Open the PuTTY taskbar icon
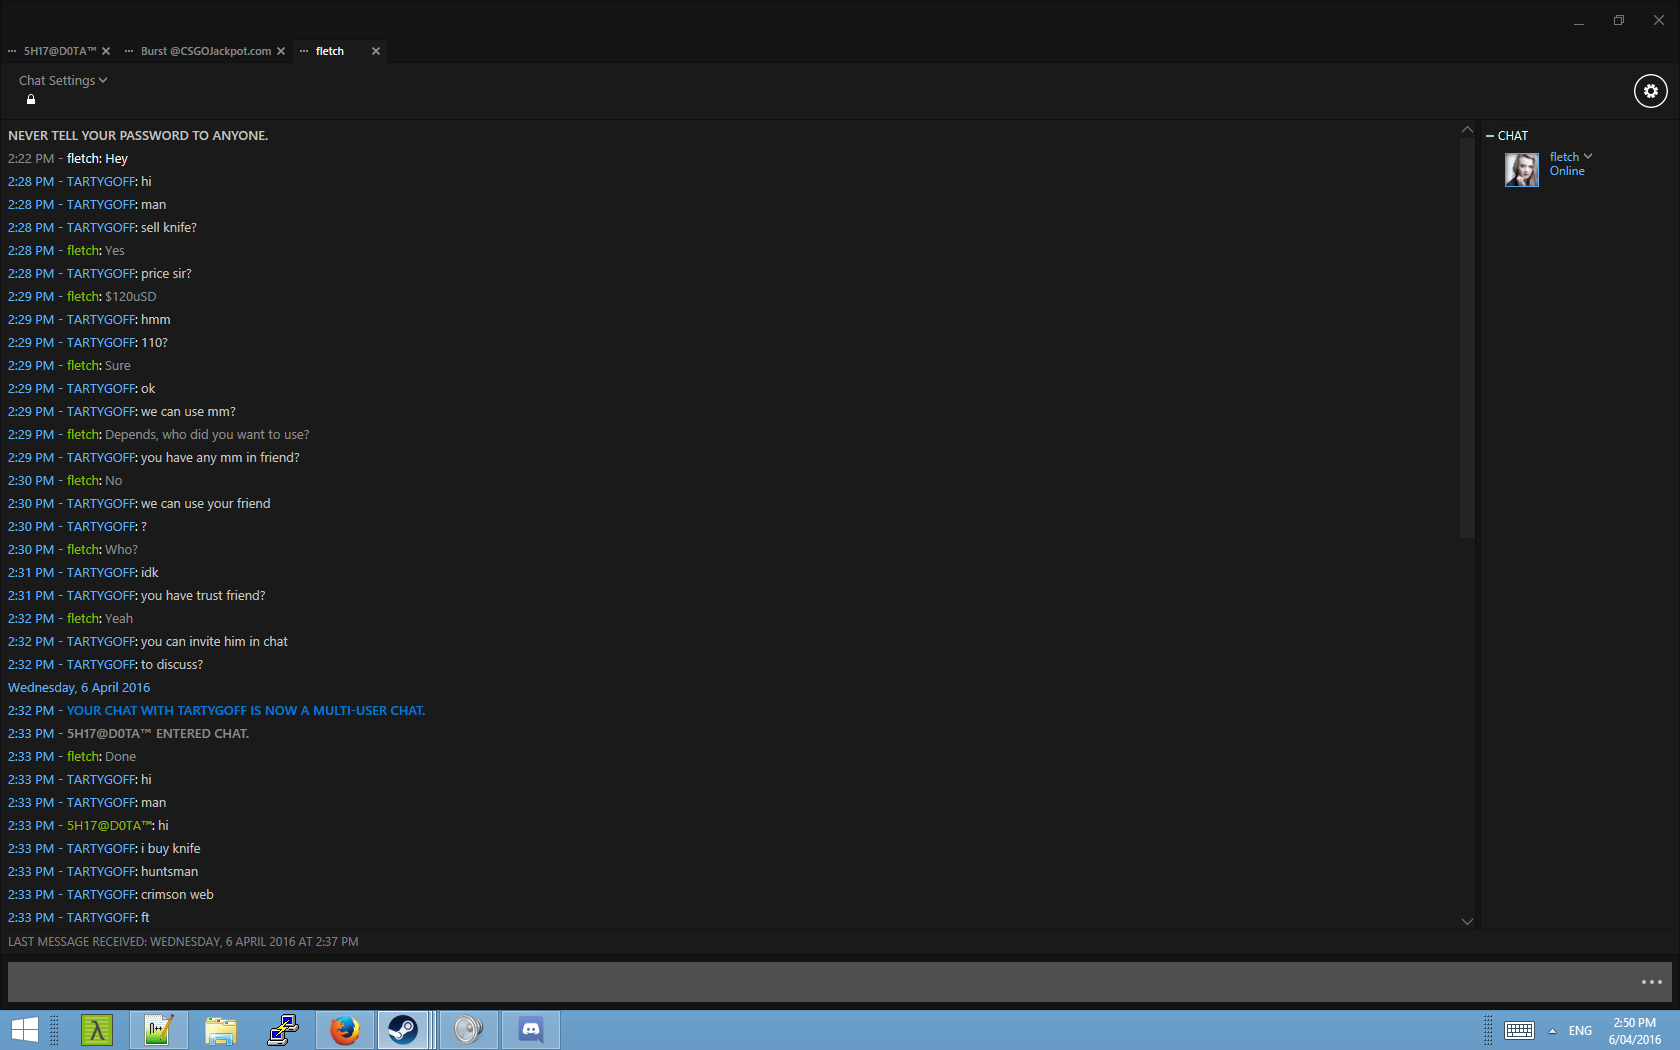 [x=283, y=1029]
